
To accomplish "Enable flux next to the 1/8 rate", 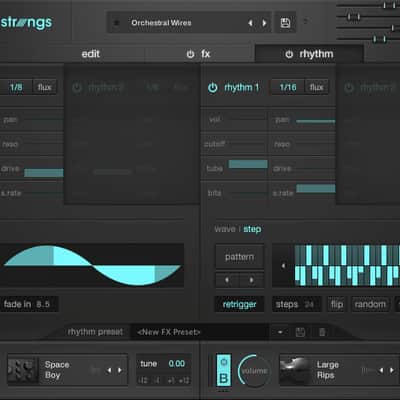I will pyautogui.click(x=44, y=87).
